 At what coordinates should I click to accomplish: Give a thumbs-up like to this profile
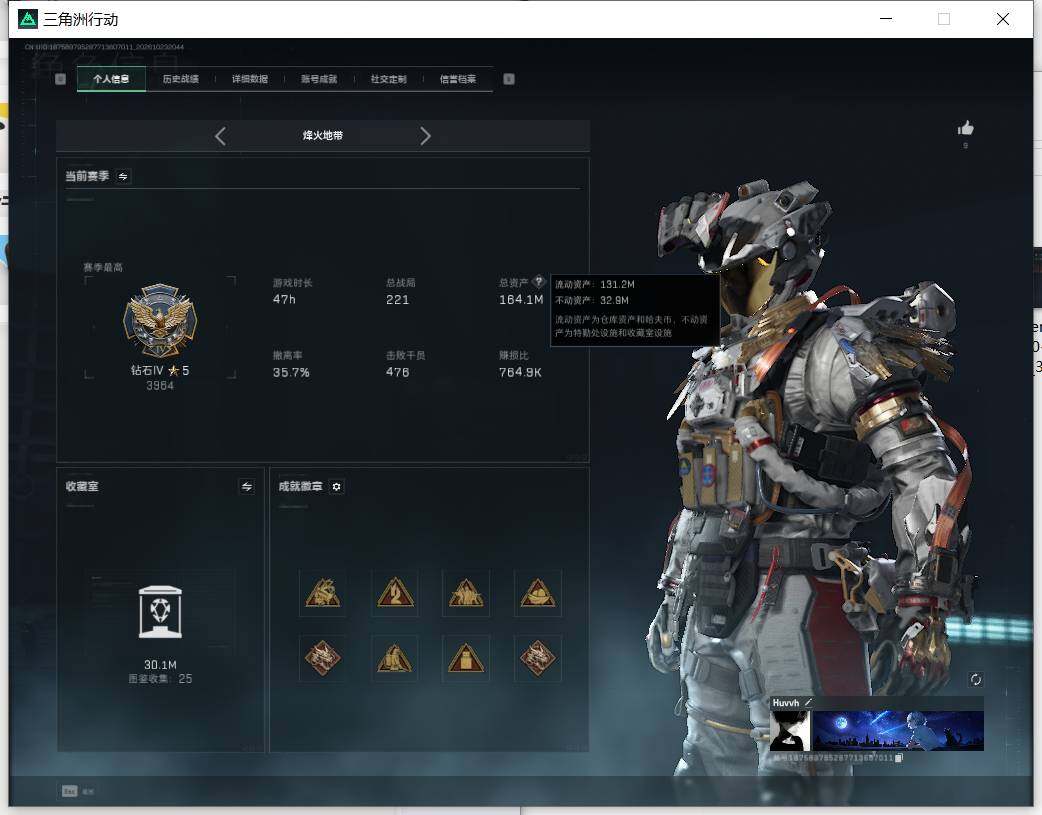pyautogui.click(x=966, y=128)
